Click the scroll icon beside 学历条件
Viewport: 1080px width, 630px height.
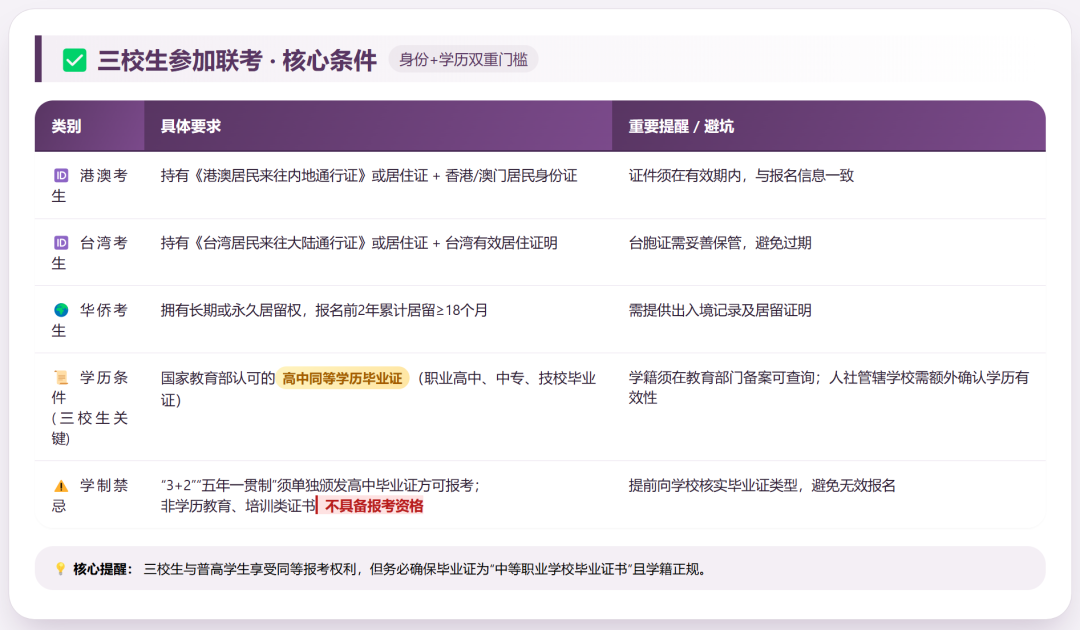61,378
